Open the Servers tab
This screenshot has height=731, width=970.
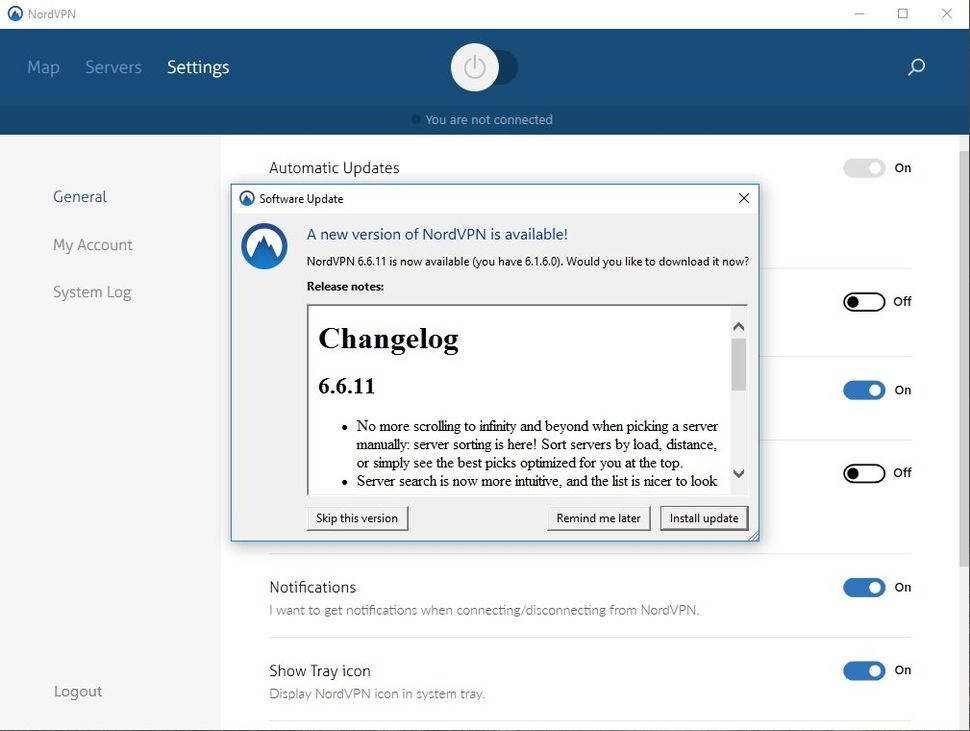pyautogui.click(x=113, y=67)
